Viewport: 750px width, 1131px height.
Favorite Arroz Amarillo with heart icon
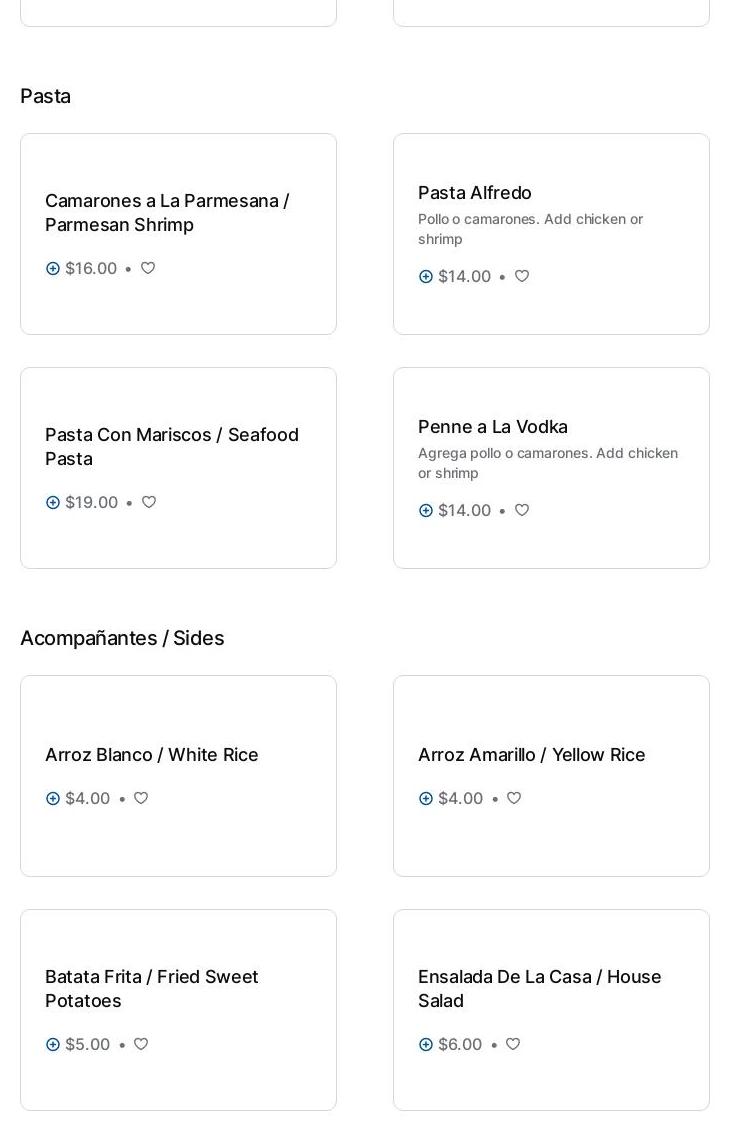(514, 798)
